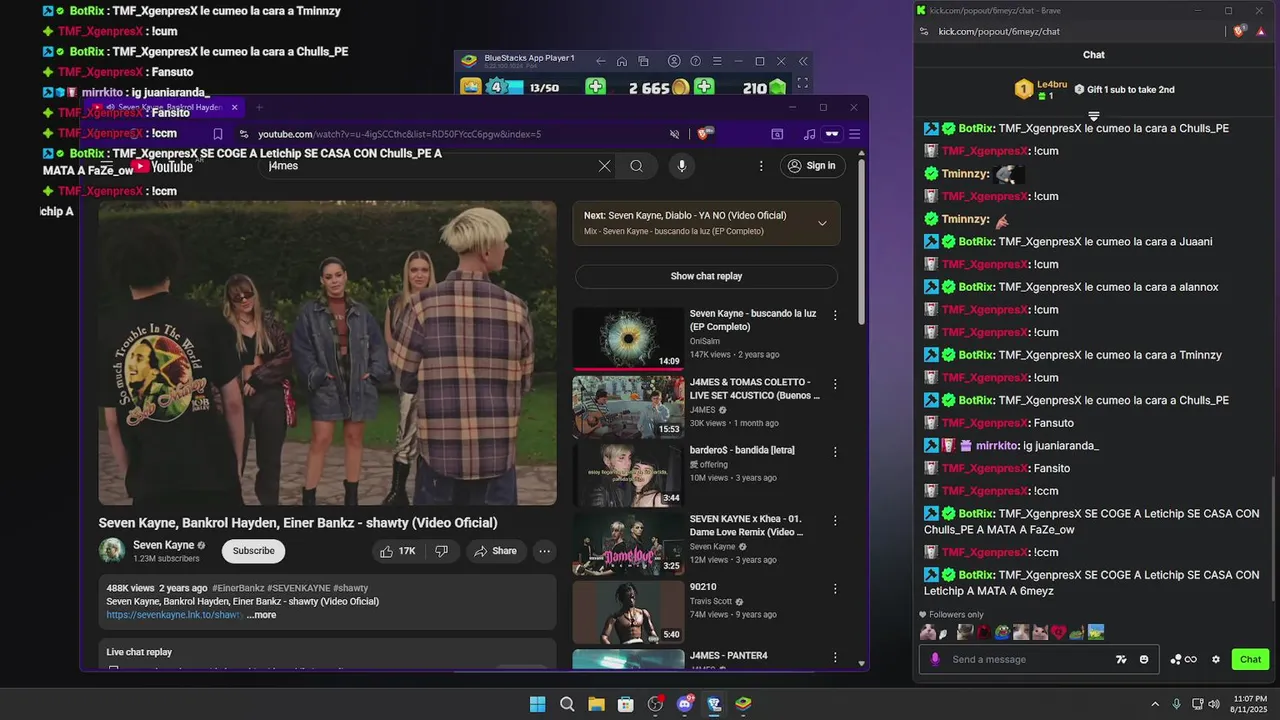Open Brave Shields icon in YouTube window

[x=705, y=133]
